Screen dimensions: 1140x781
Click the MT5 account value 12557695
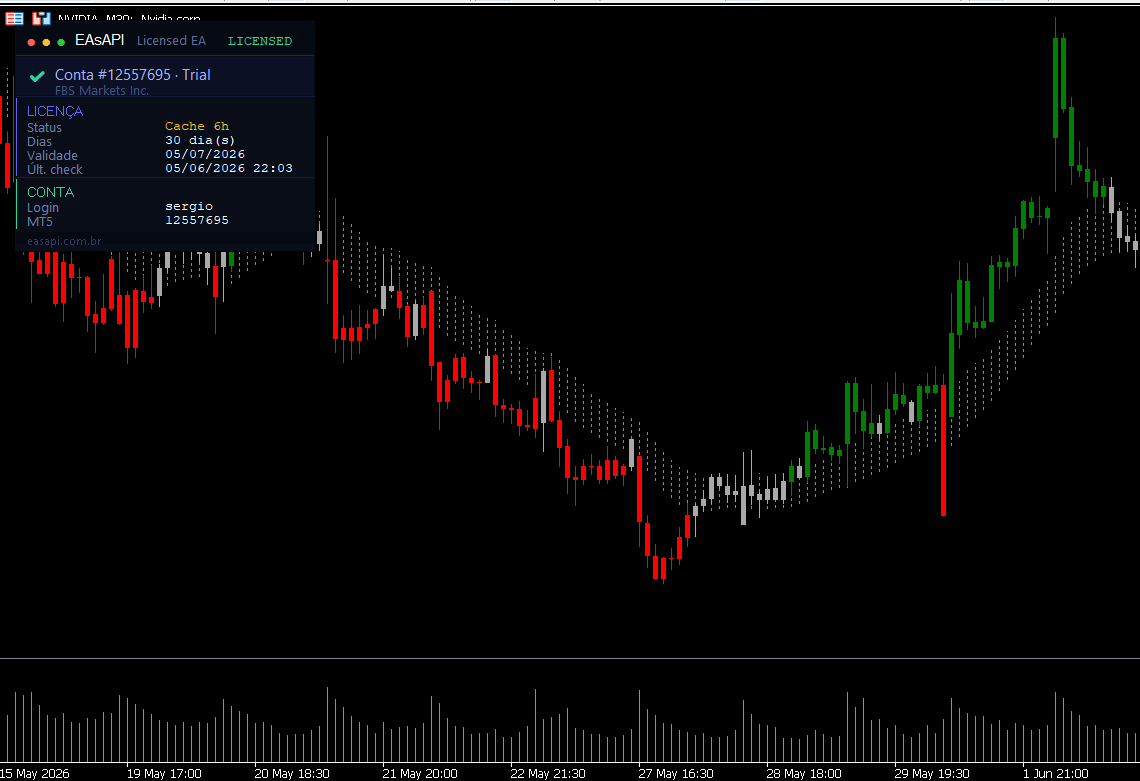point(197,220)
